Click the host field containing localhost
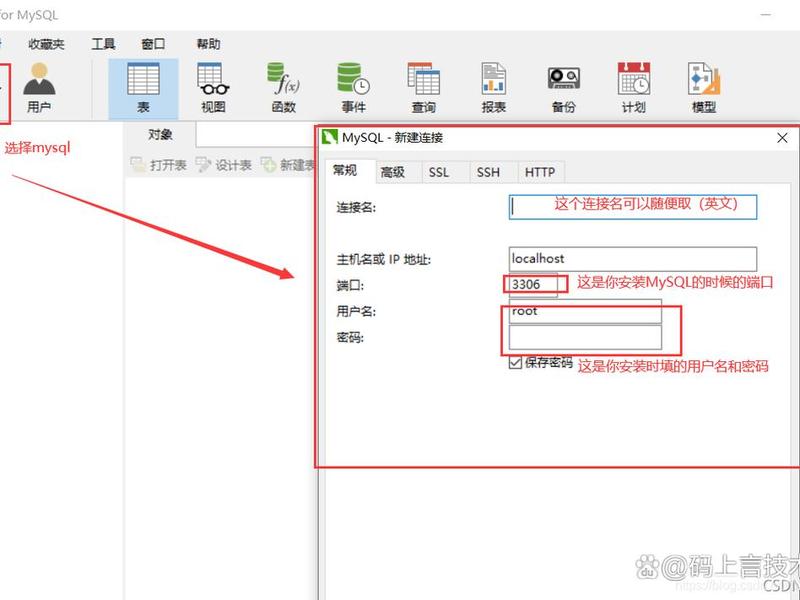This screenshot has height=600, width=800. pos(633,259)
